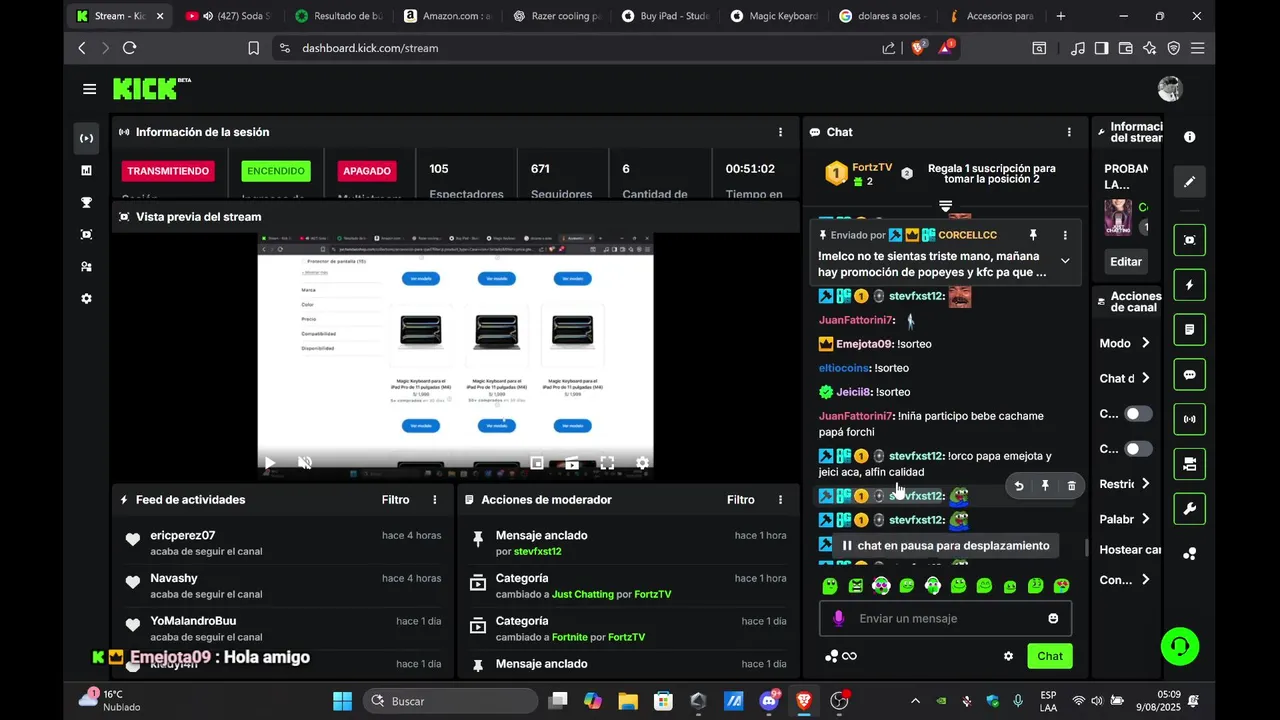Open the Fortnite category link

[574, 637]
